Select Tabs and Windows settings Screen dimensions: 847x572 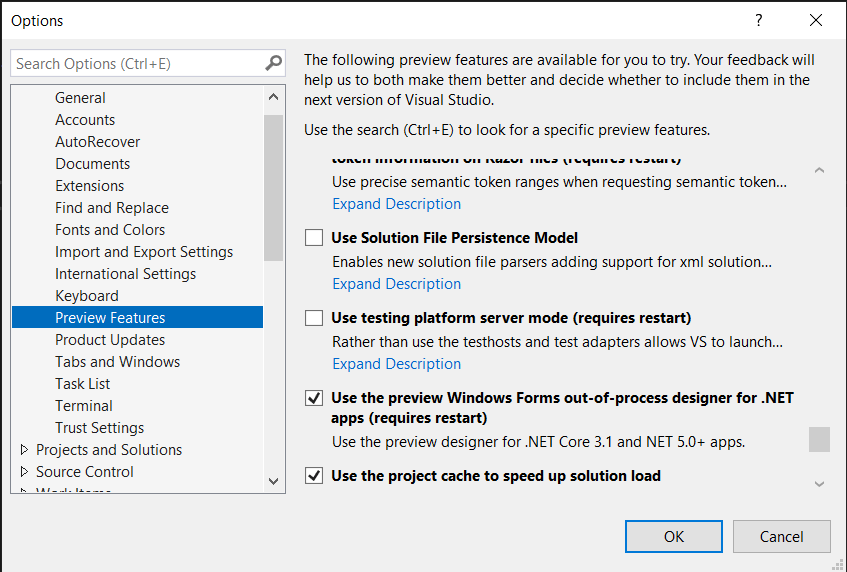click(x=117, y=362)
